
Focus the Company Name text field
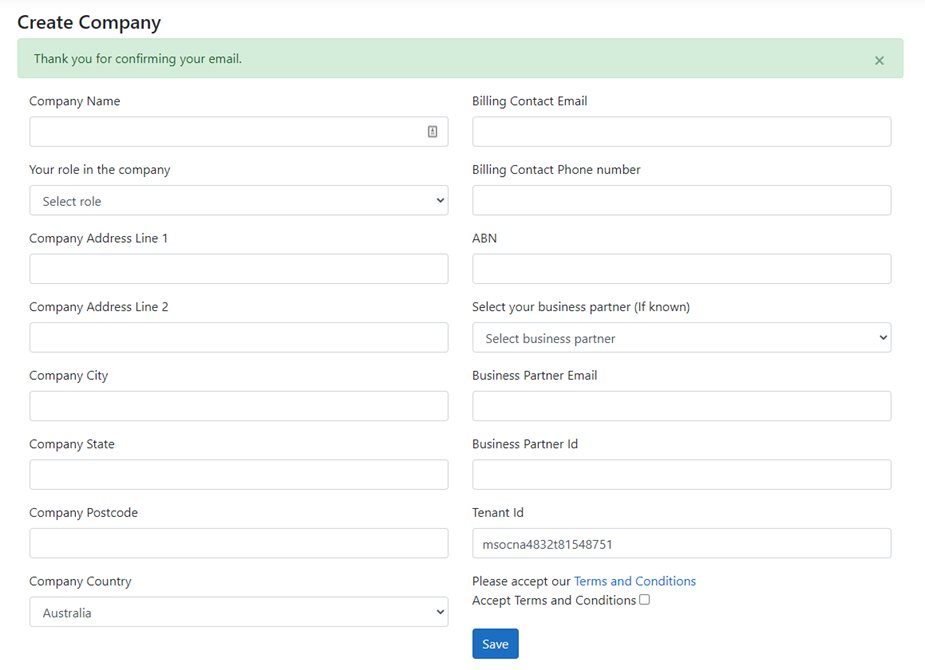pyautogui.click(x=225, y=132)
